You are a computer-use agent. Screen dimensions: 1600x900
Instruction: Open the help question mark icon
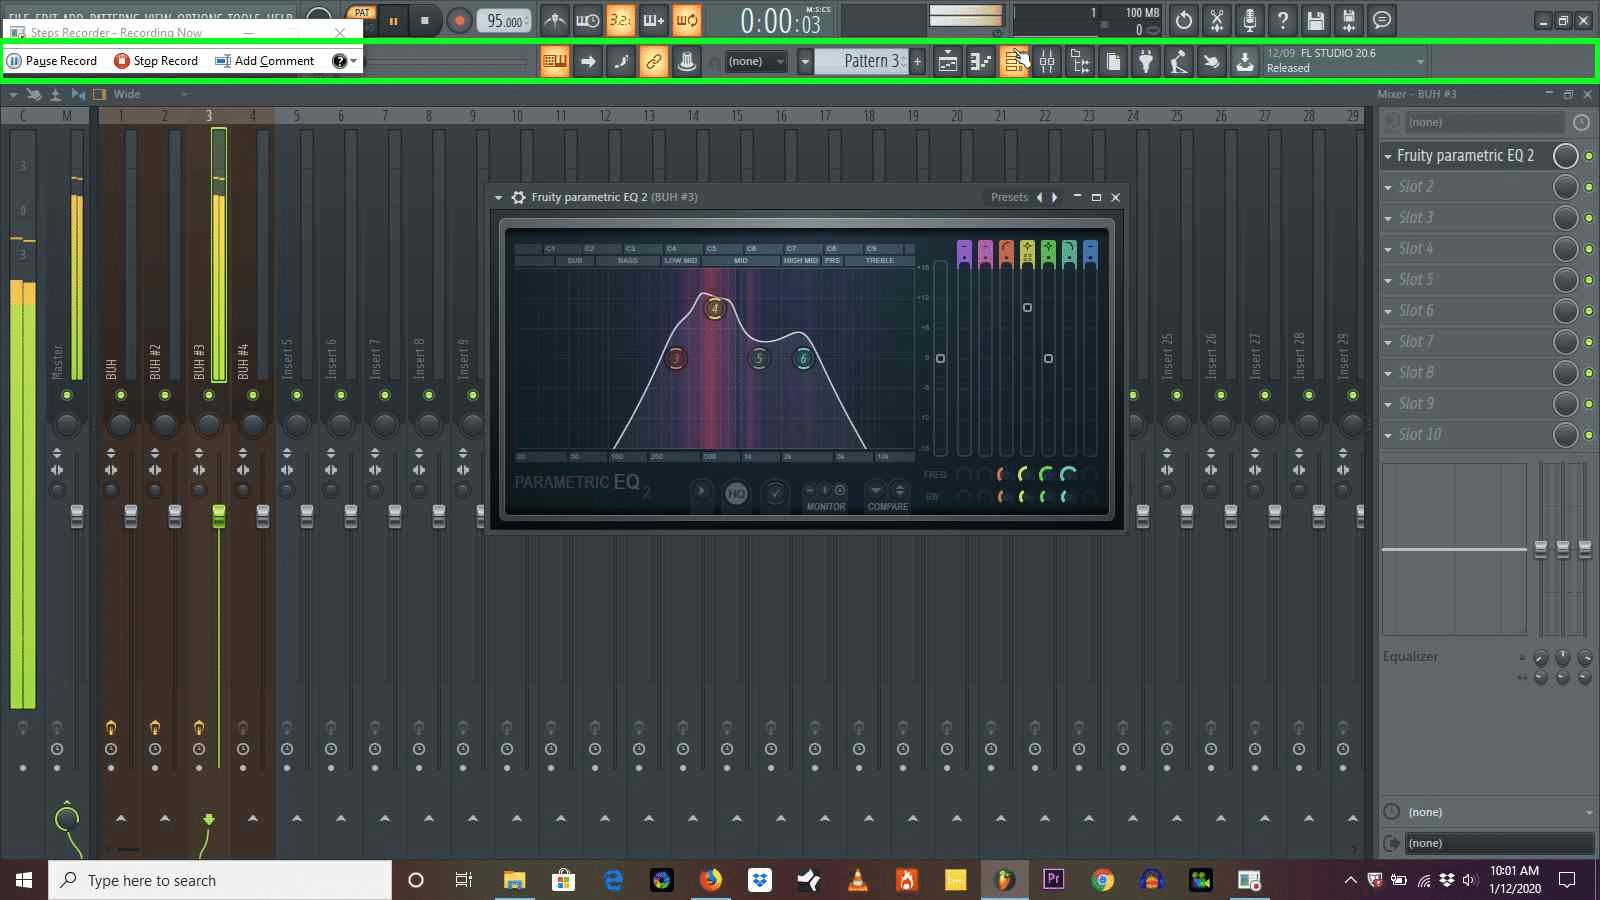click(x=1283, y=20)
